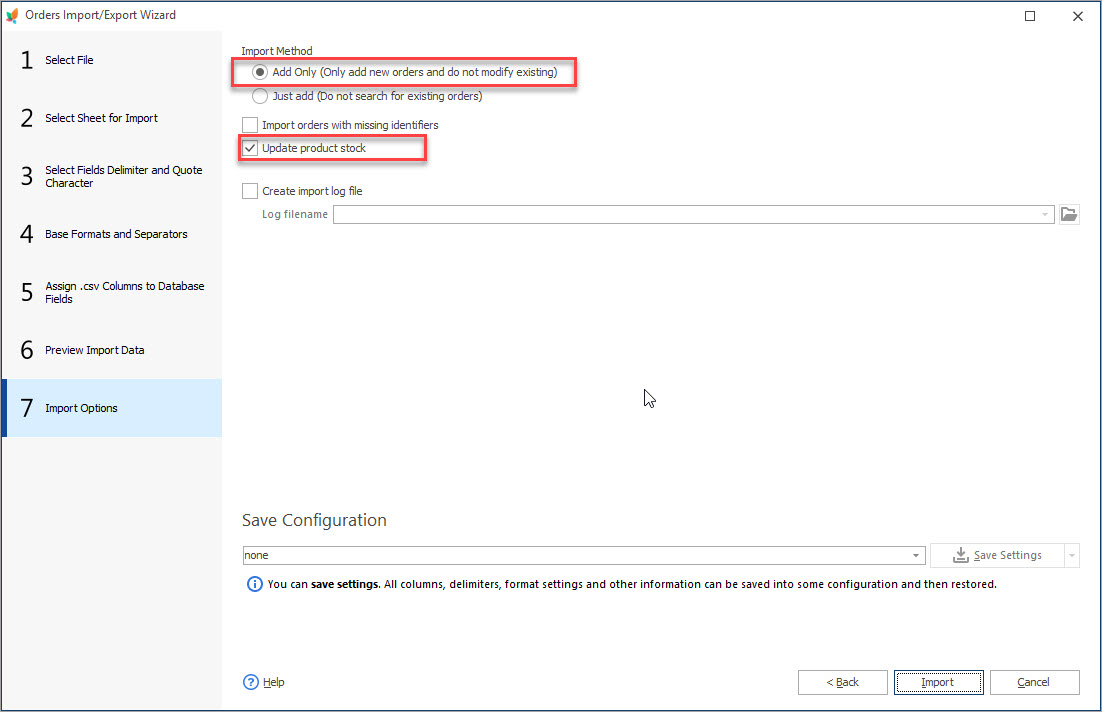Go to step 4 Base Formats and Separators
Screen dimensions: 1102x712
click(x=112, y=234)
